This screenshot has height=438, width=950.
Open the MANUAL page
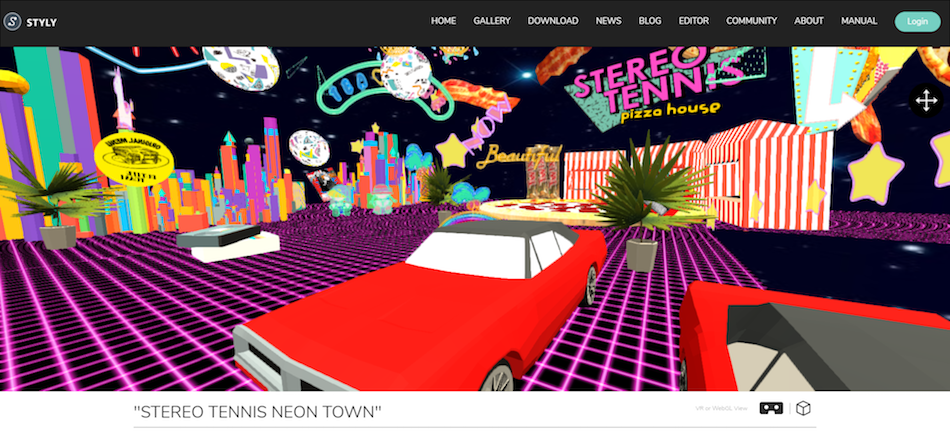pyautogui.click(x=859, y=21)
